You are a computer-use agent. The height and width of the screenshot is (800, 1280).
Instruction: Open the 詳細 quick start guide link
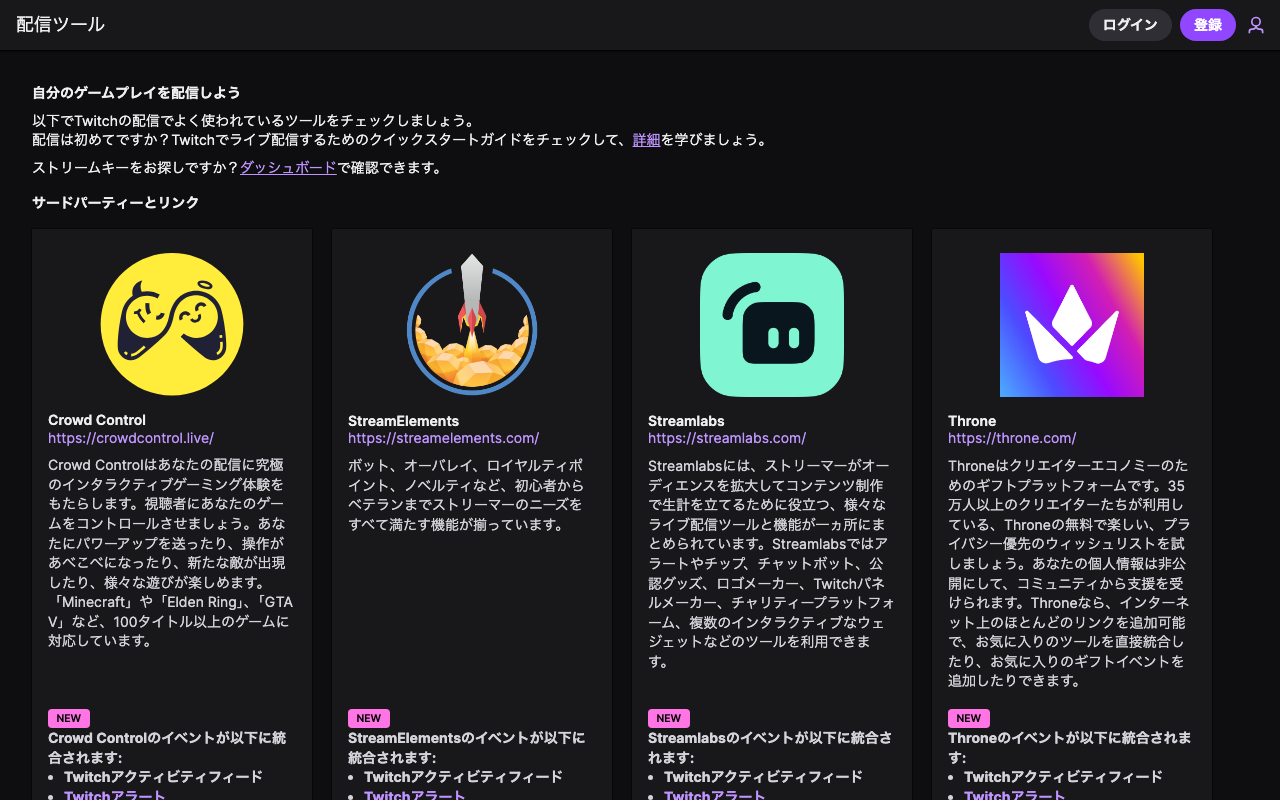click(x=646, y=140)
